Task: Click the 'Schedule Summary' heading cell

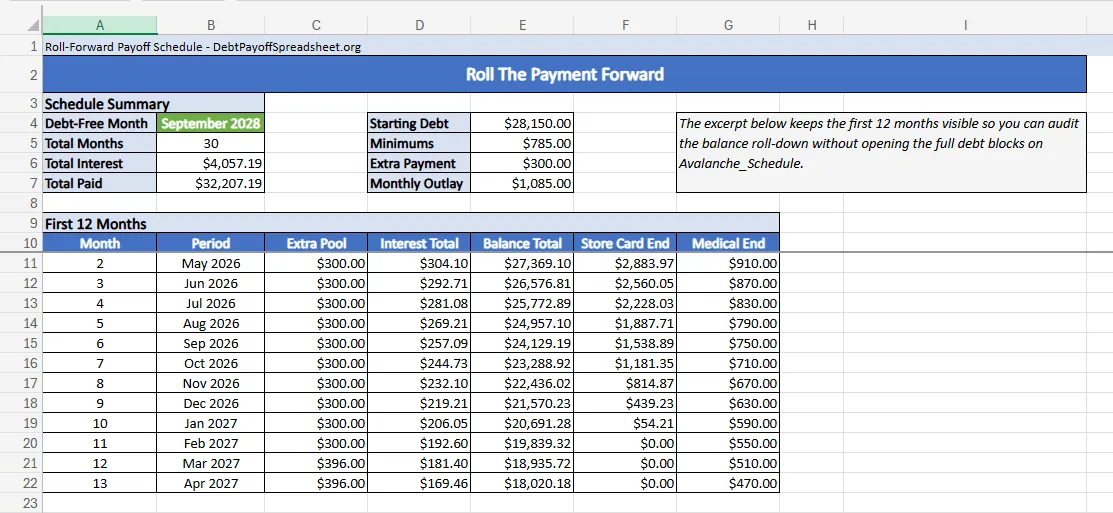Action: (153, 104)
